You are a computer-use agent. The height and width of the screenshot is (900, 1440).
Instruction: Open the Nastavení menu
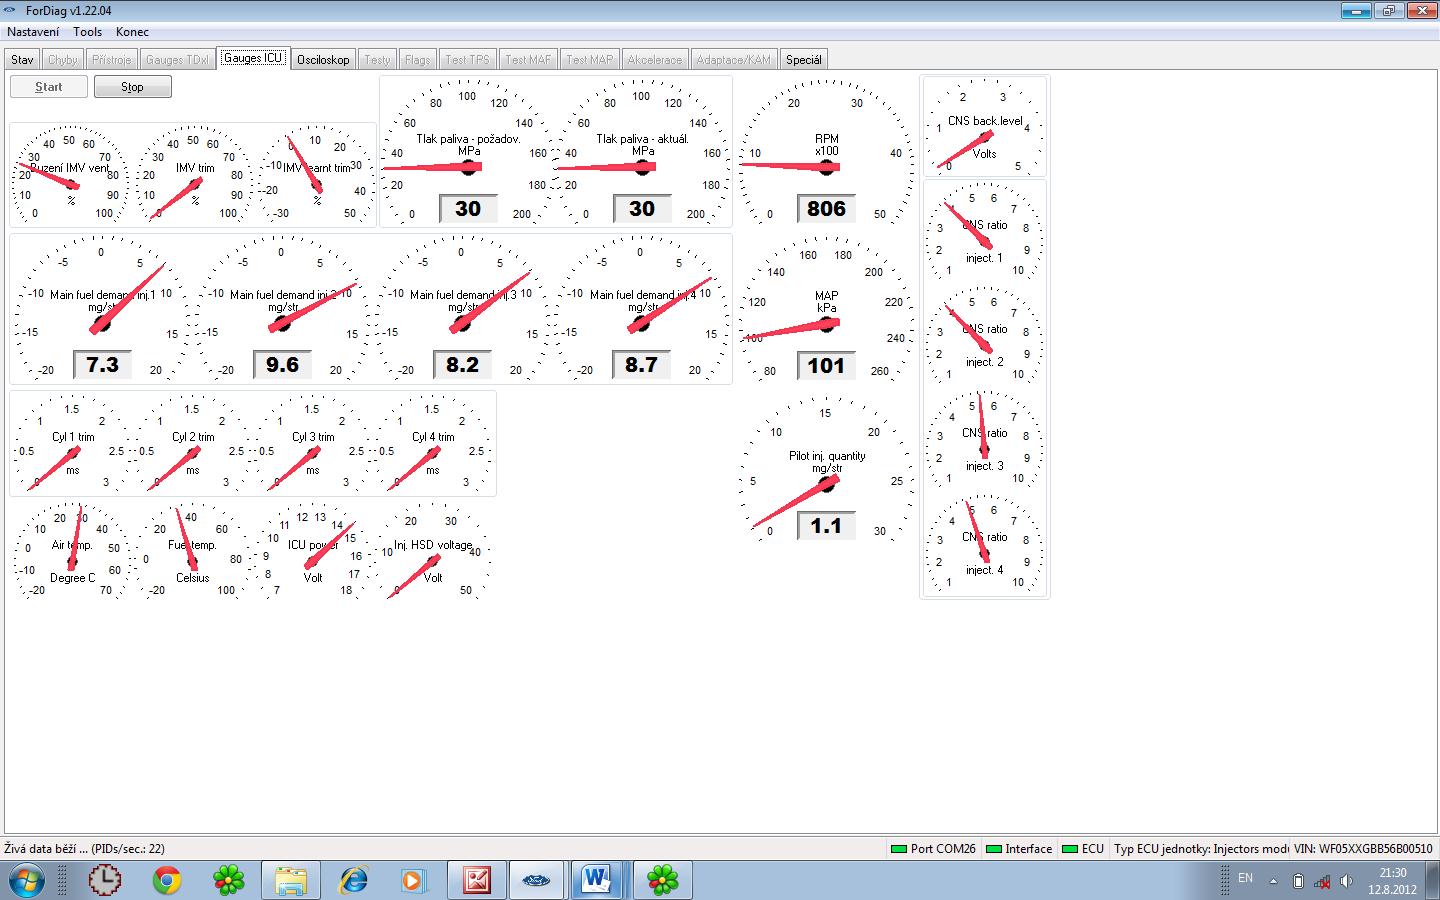coord(33,32)
